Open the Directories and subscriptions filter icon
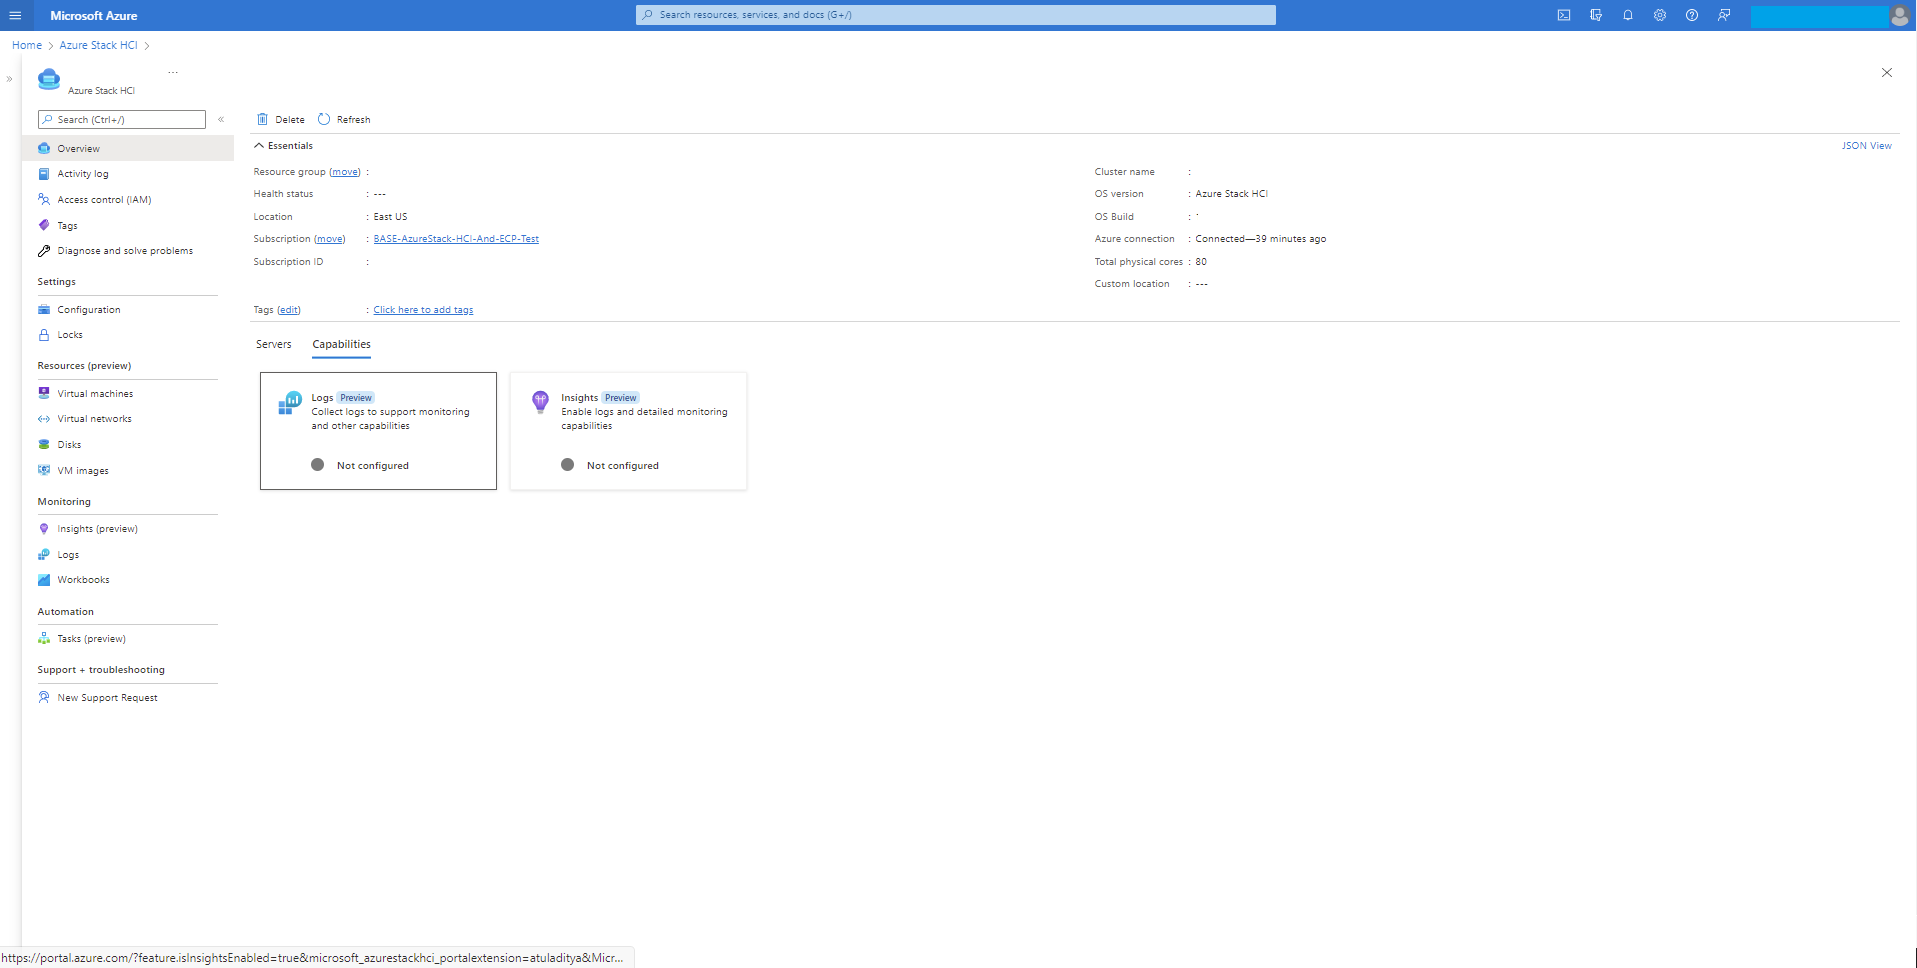Screen dimensions: 1917x968 [x=1596, y=15]
